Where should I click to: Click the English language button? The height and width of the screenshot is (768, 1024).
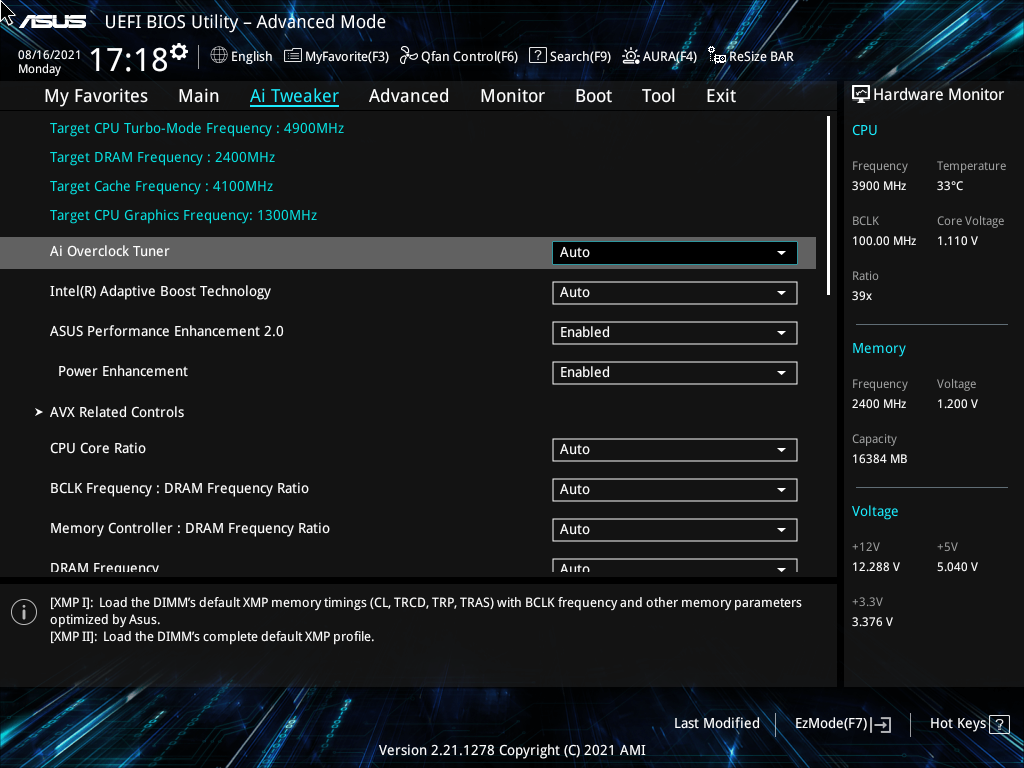(242, 56)
